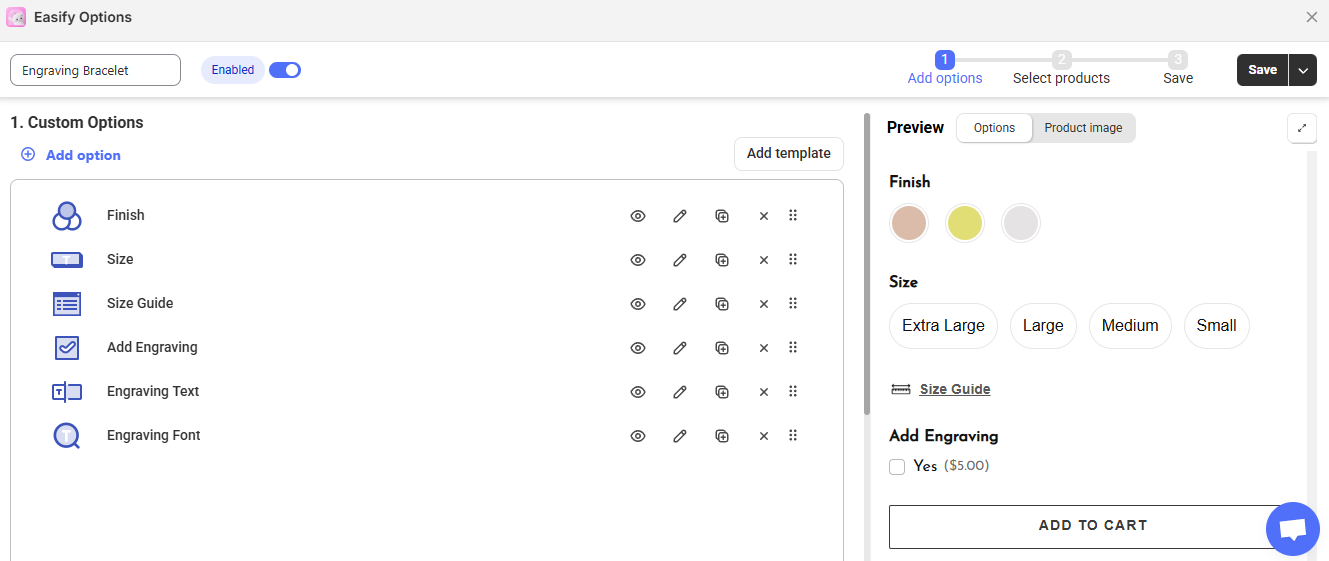Delete the Size Guide option
The image size is (1329, 561).
764,304
